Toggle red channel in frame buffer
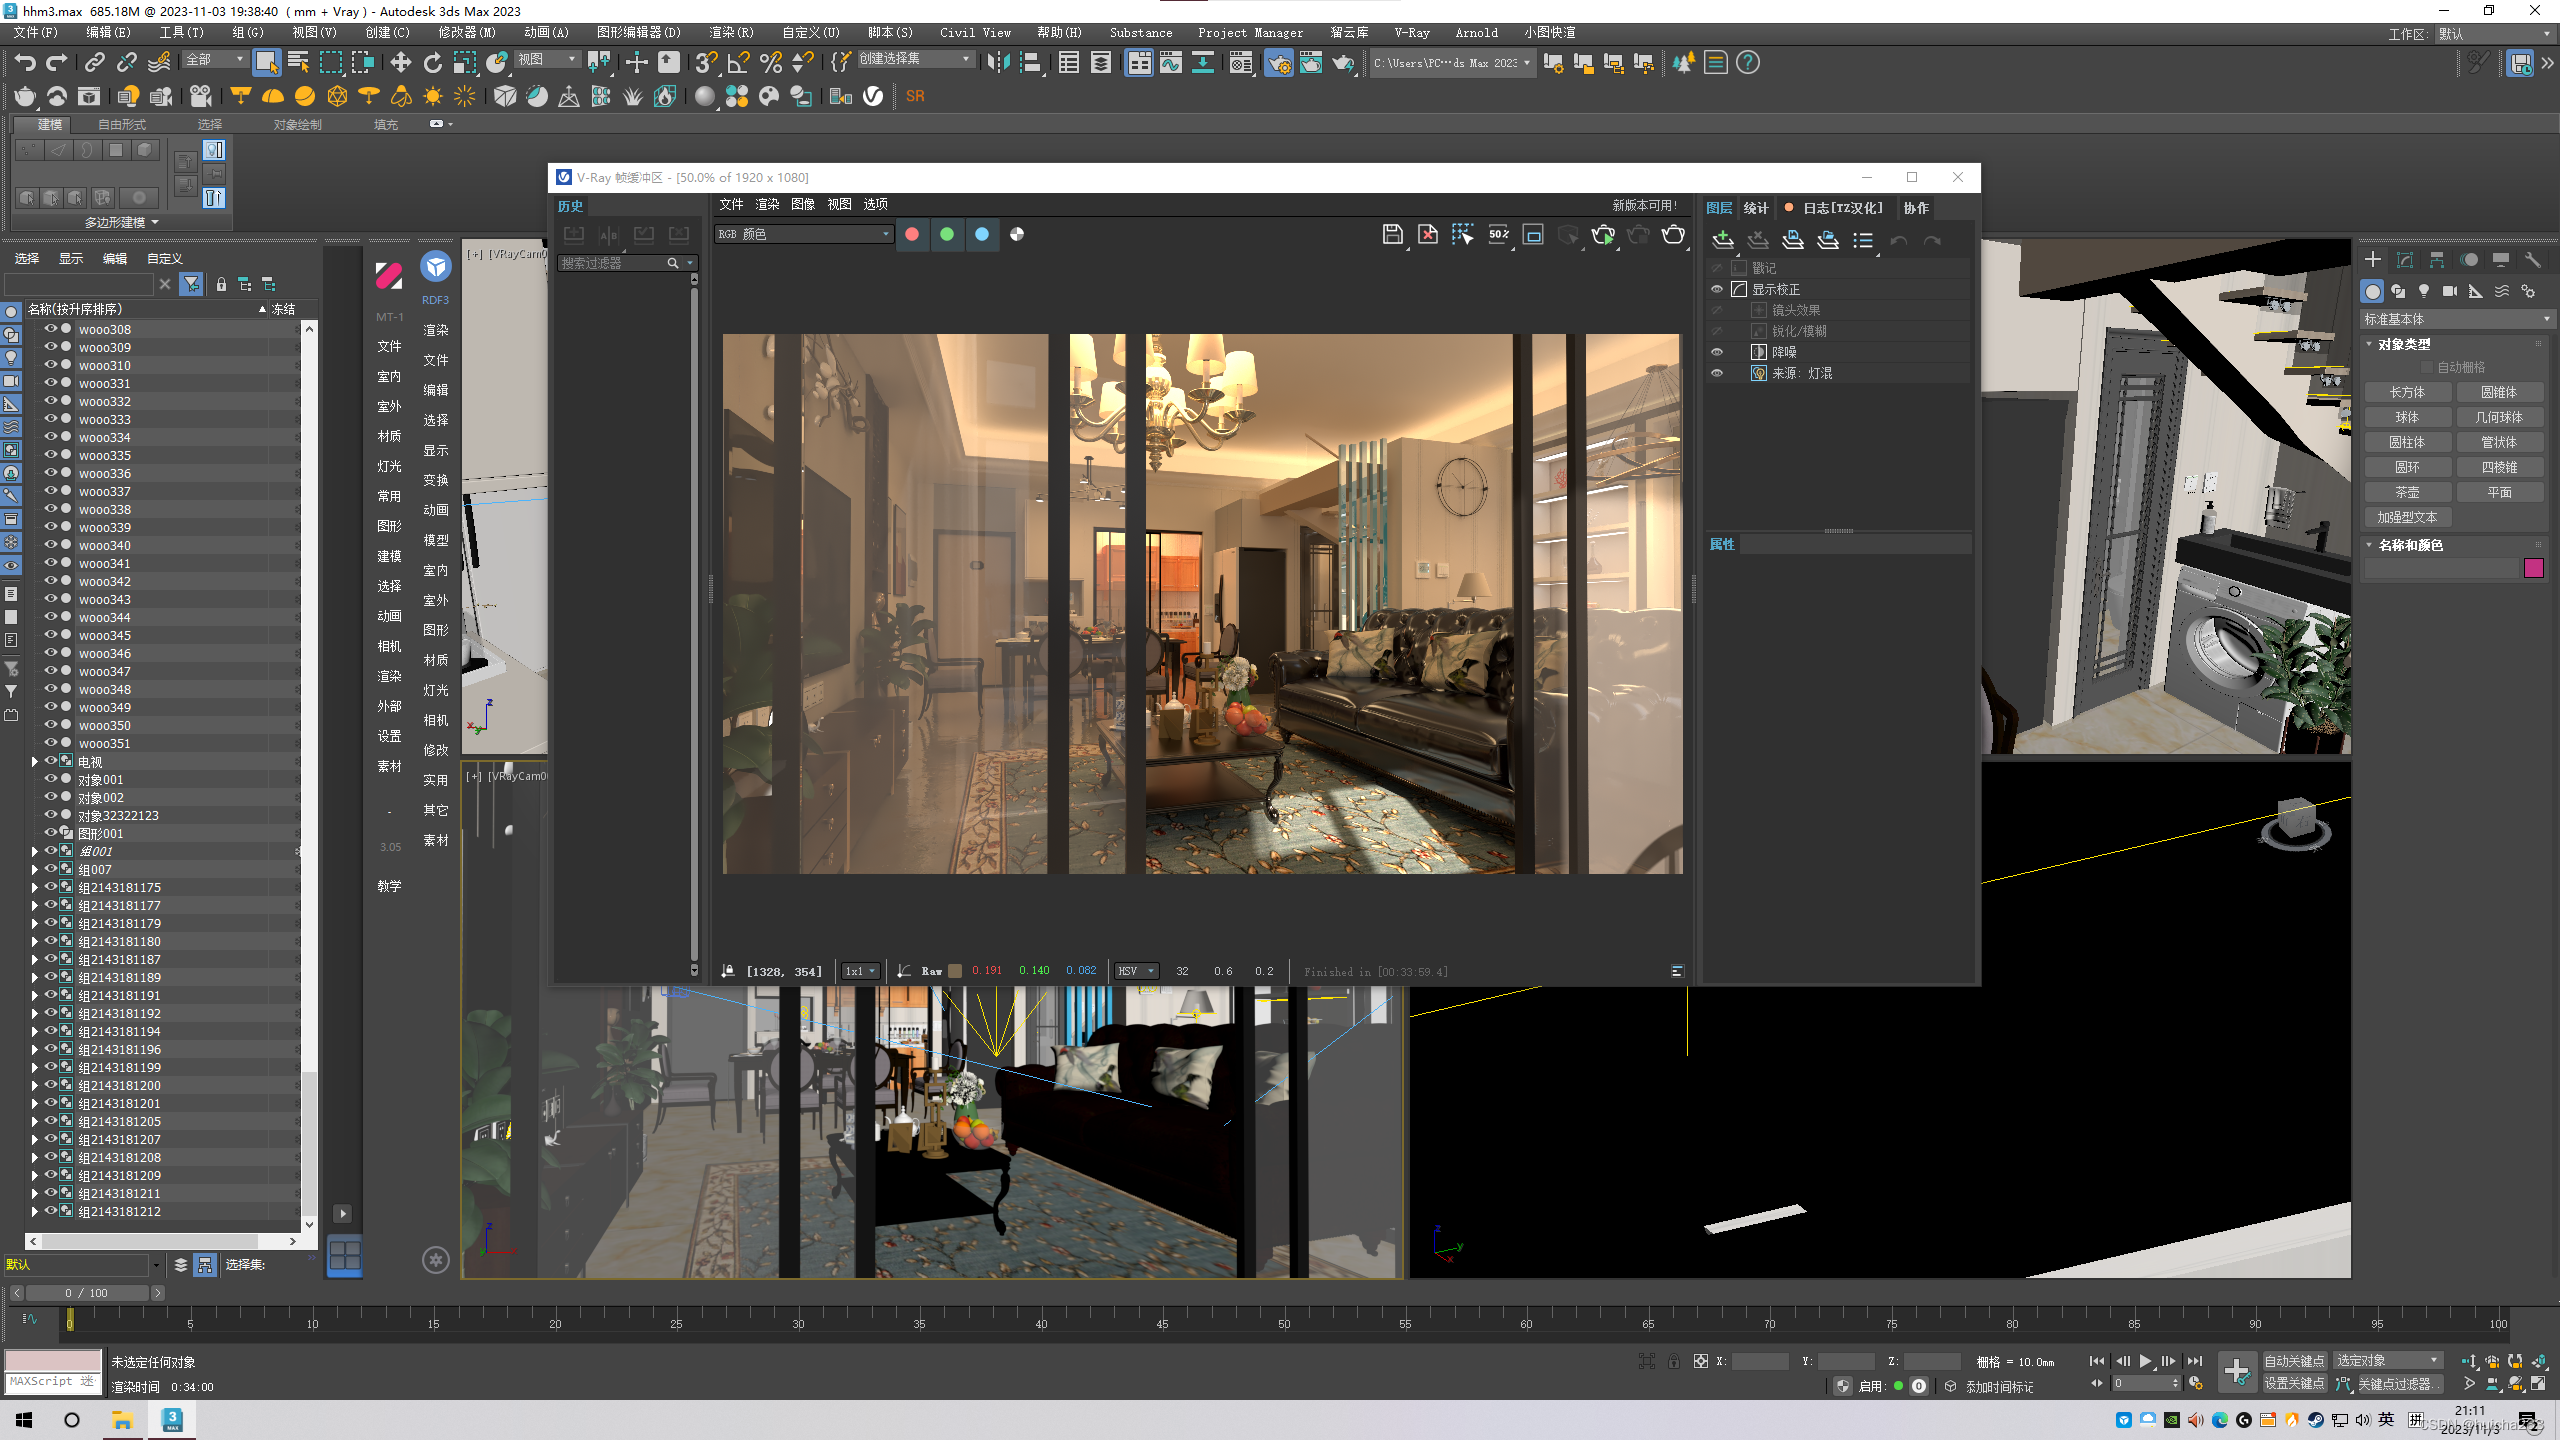This screenshot has height=1440, width=2560. [x=912, y=234]
